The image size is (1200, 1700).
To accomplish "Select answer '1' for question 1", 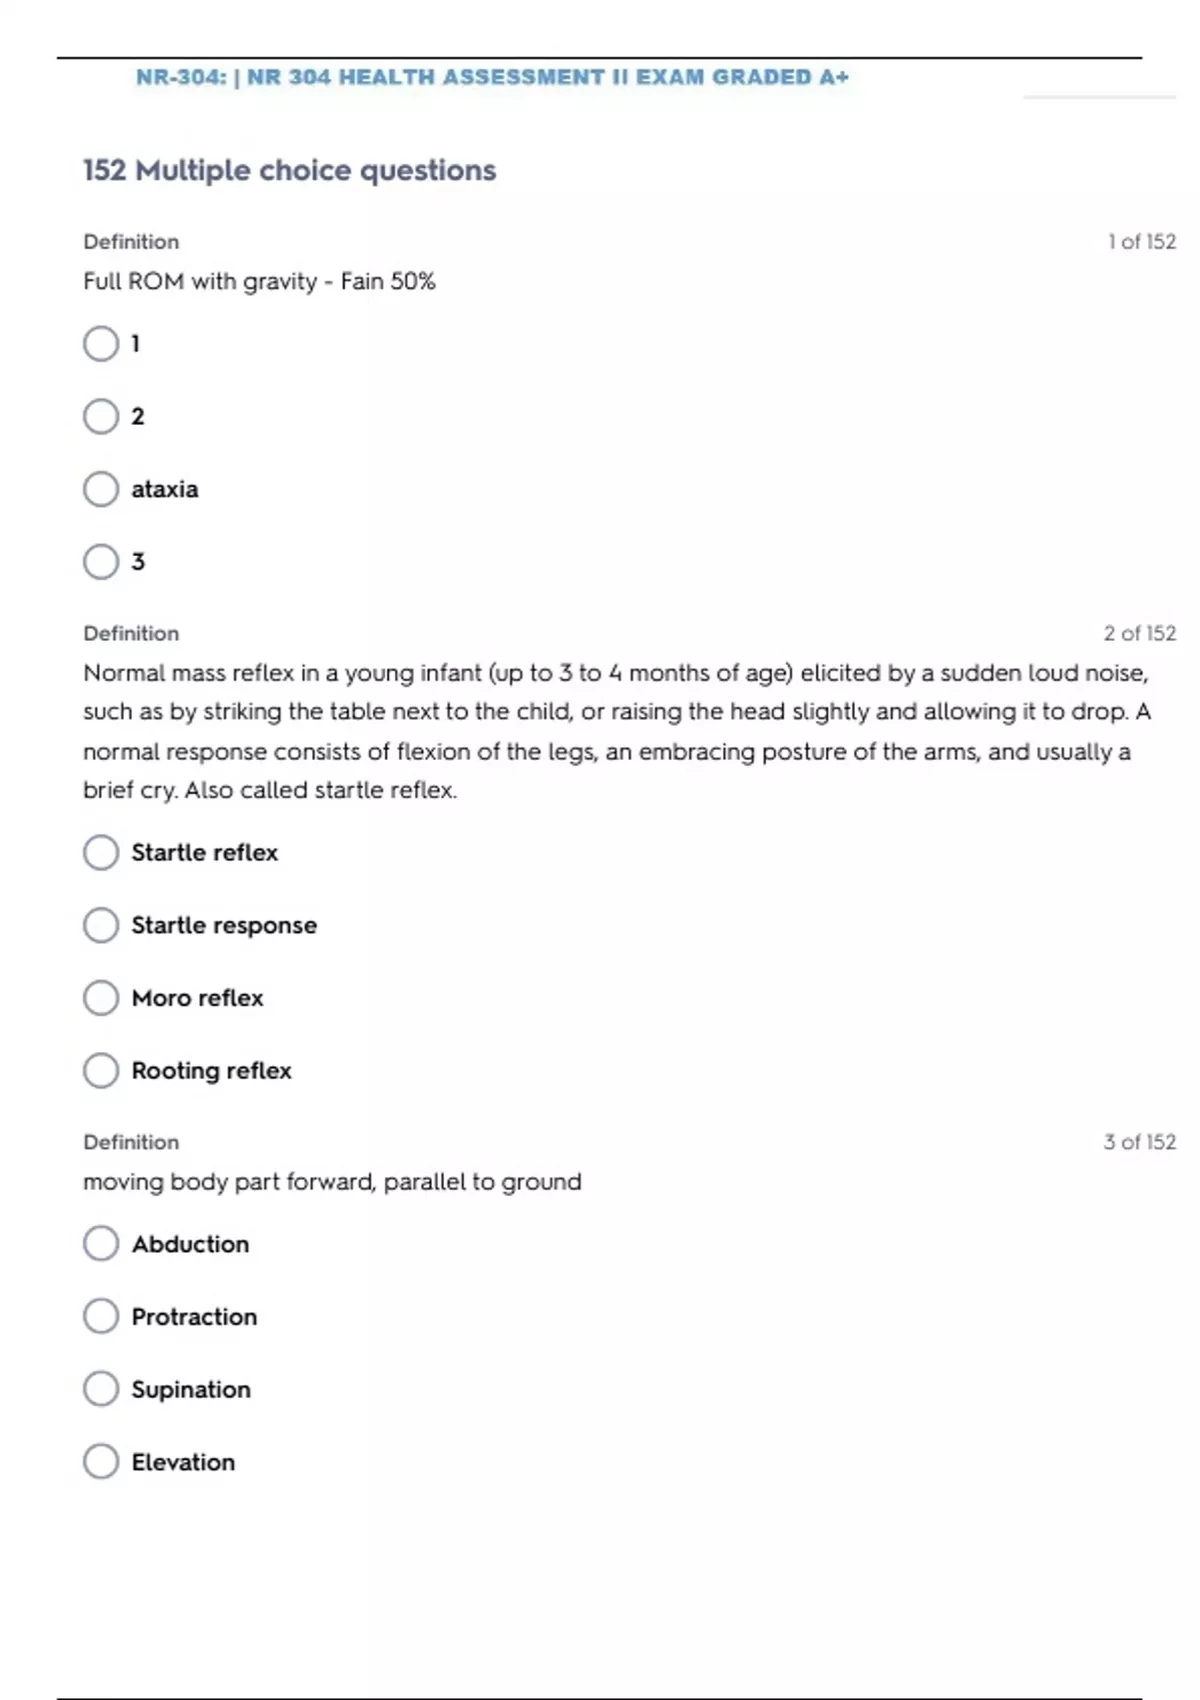I will [101, 344].
